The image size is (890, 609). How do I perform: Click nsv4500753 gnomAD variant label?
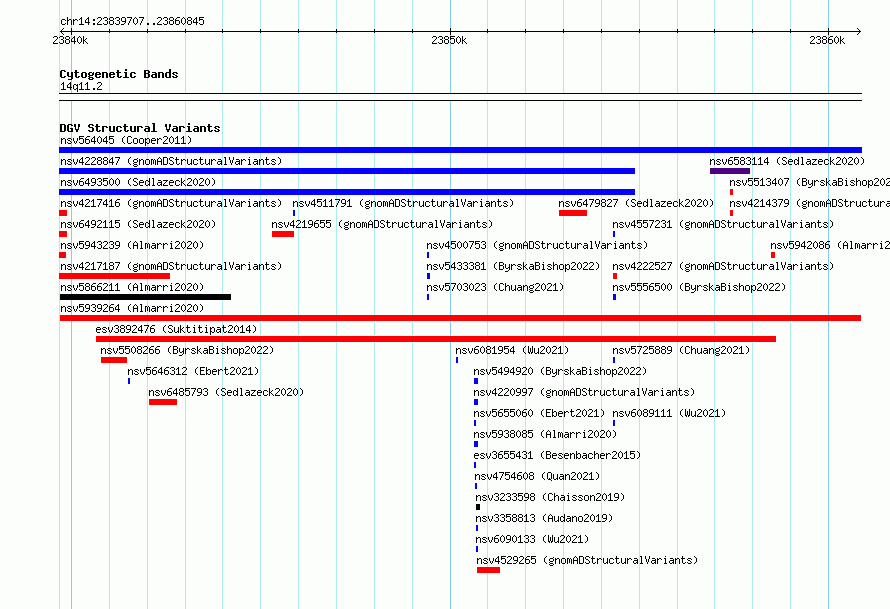pos(537,245)
